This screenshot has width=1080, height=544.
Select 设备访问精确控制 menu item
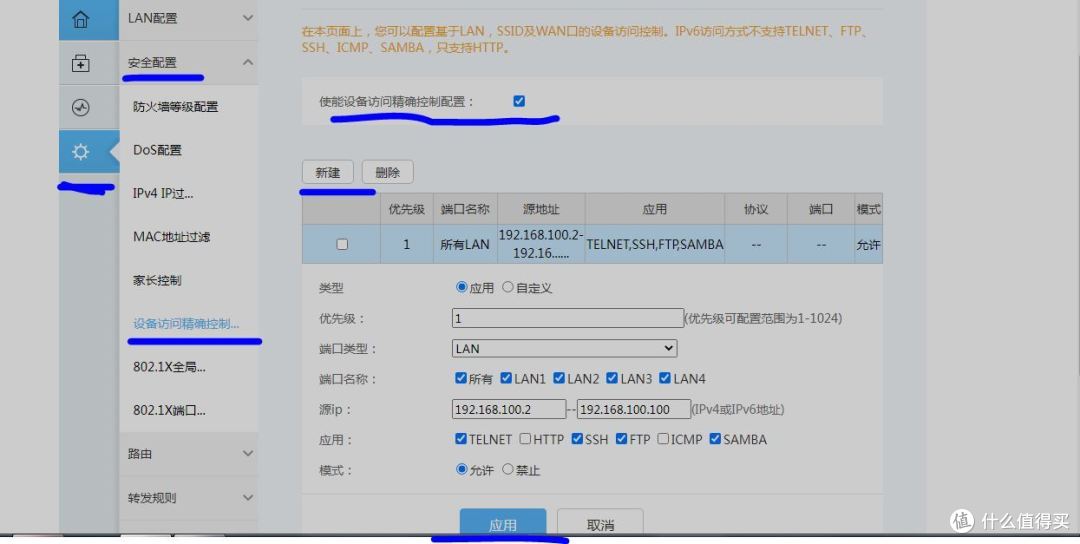(x=186, y=324)
